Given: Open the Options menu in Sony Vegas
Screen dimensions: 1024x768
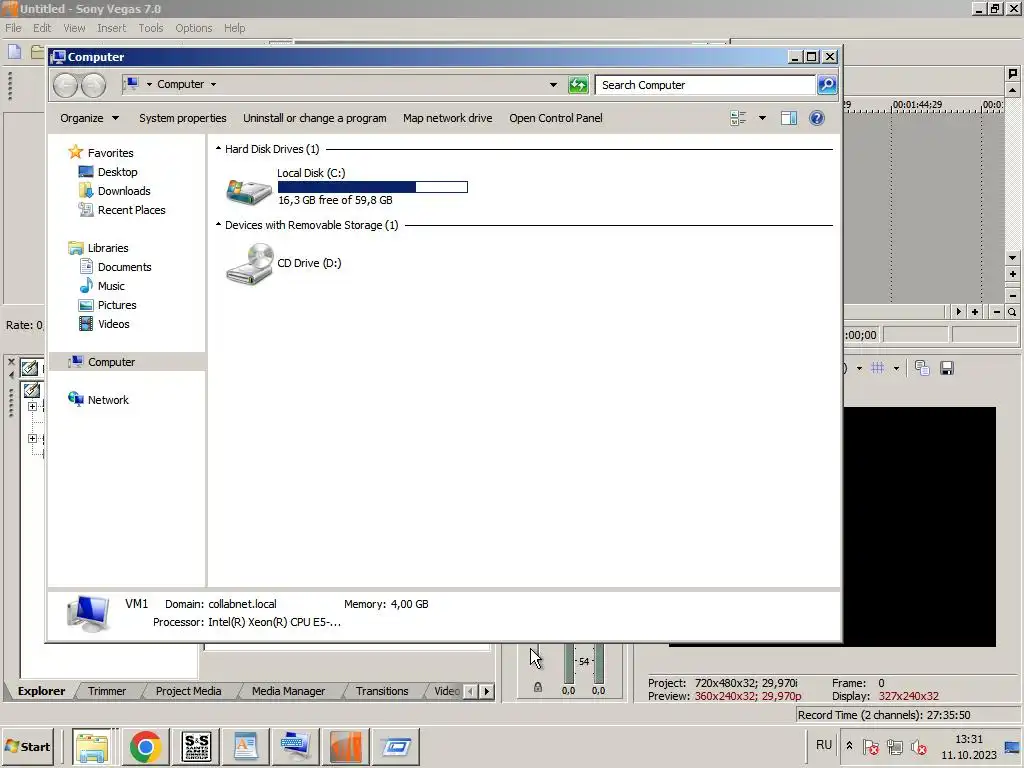Looking at the screenshot, I should 193,28.
